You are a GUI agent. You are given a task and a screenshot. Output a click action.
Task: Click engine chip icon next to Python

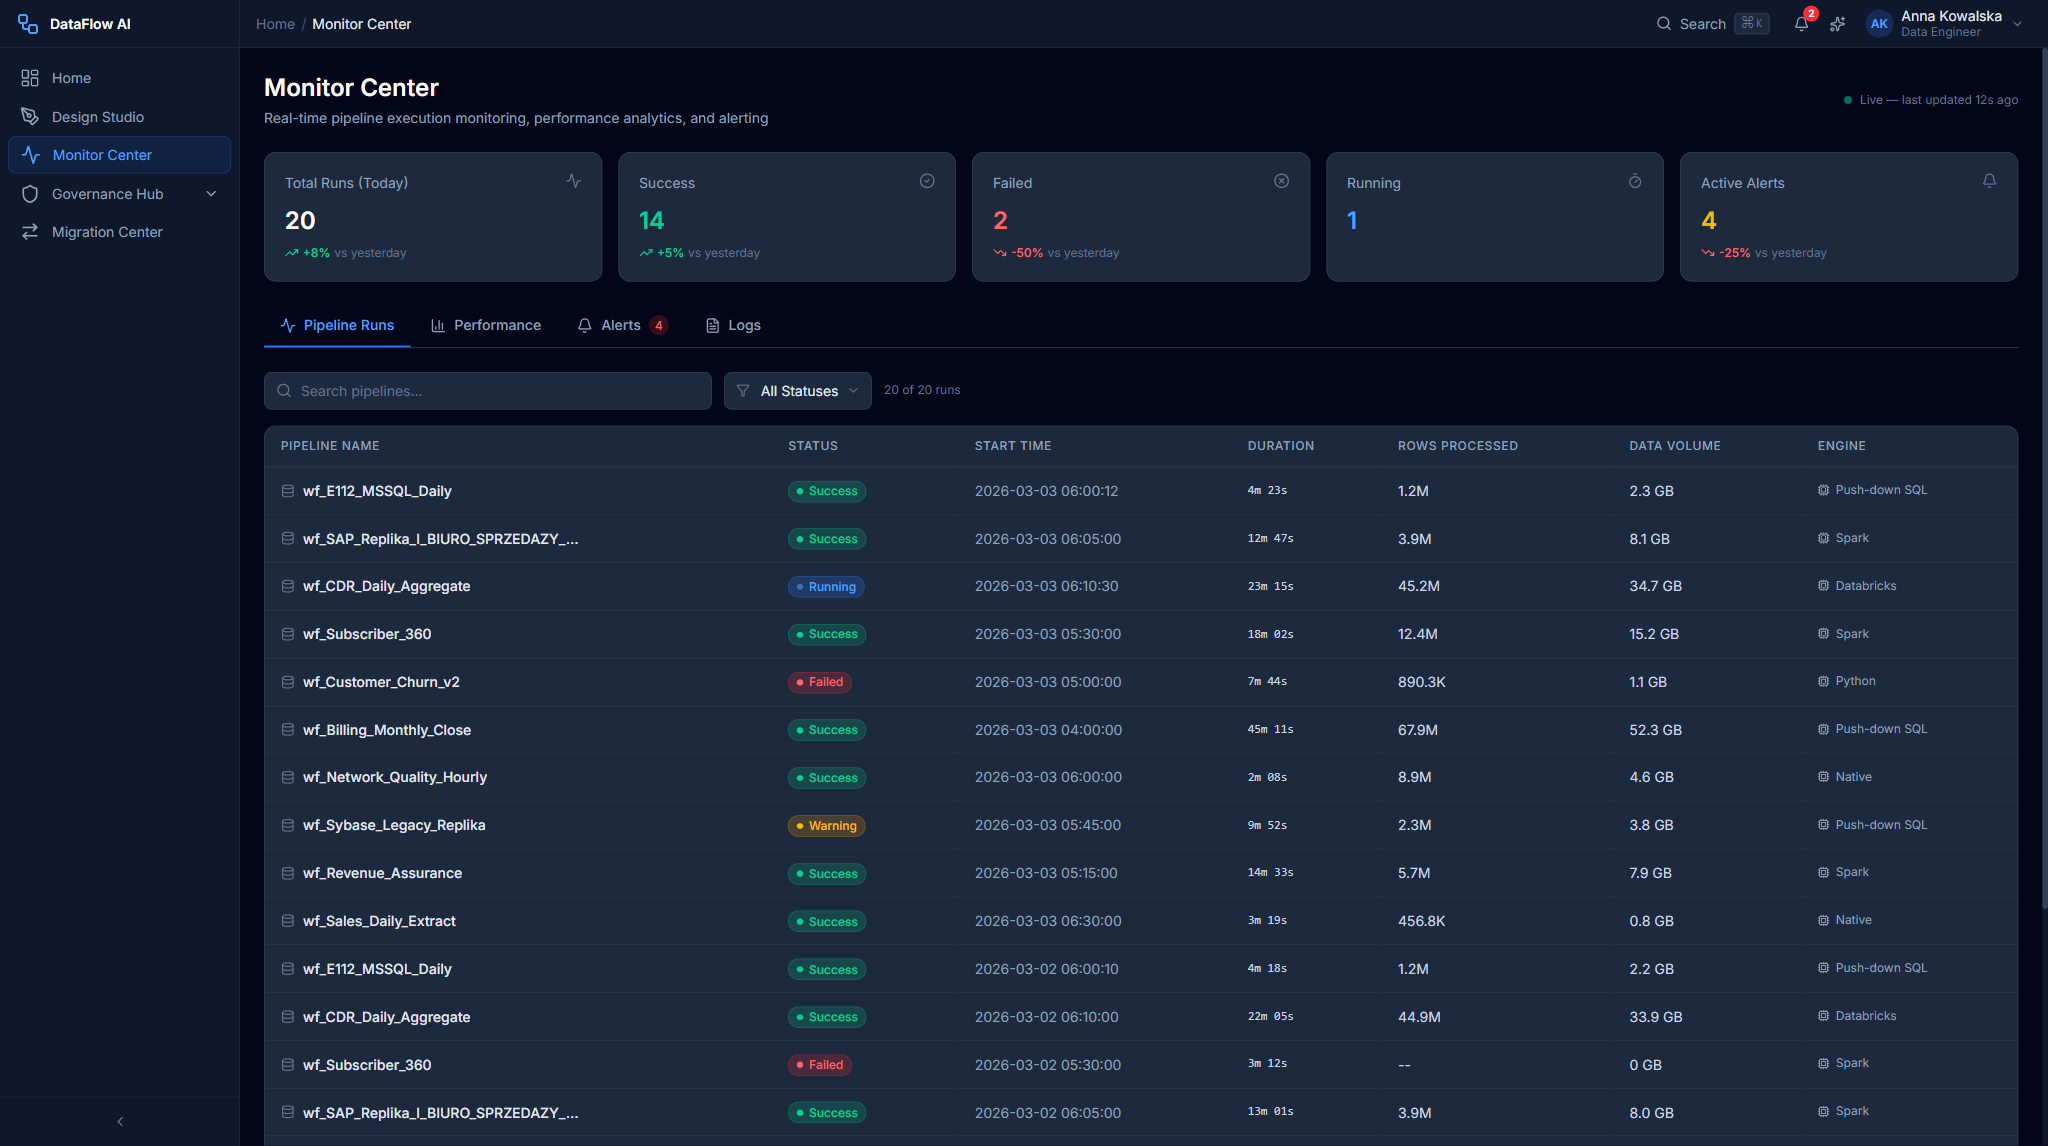(1823, 681)
